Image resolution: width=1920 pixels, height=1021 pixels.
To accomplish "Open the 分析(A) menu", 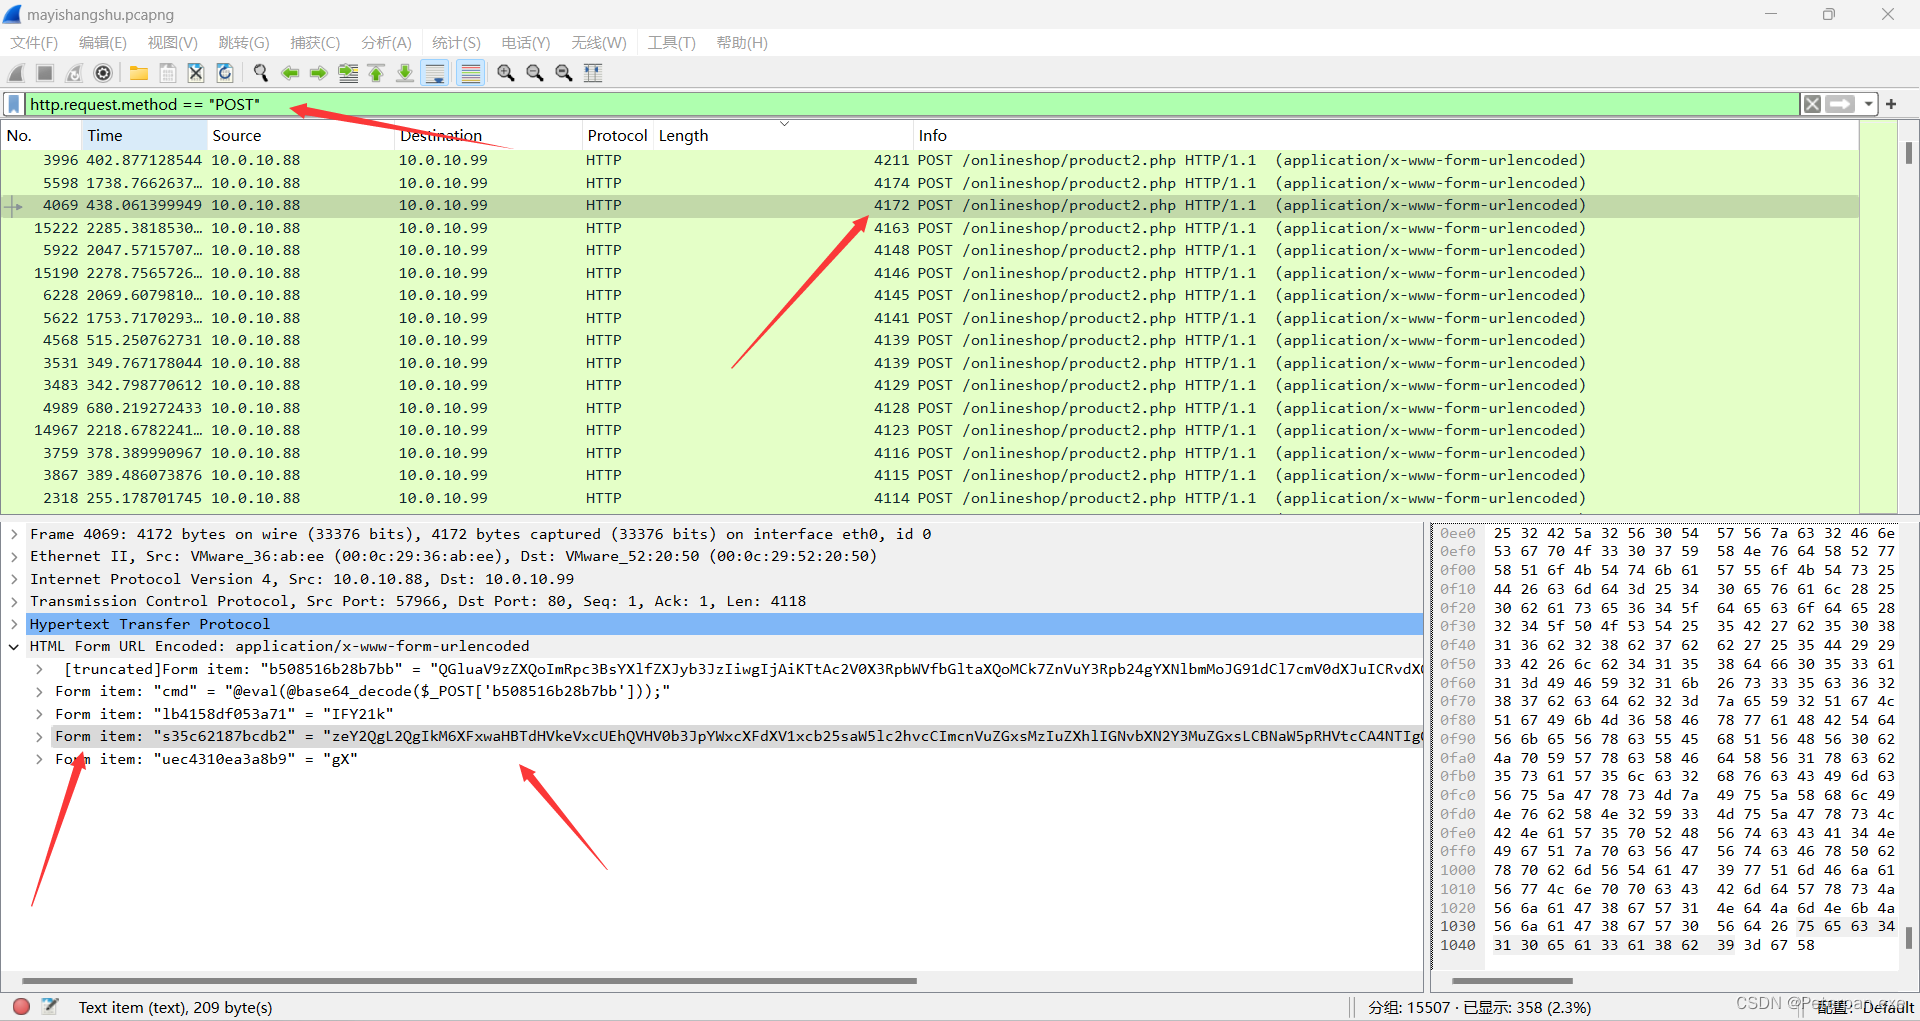I will (x=386, y=43).
